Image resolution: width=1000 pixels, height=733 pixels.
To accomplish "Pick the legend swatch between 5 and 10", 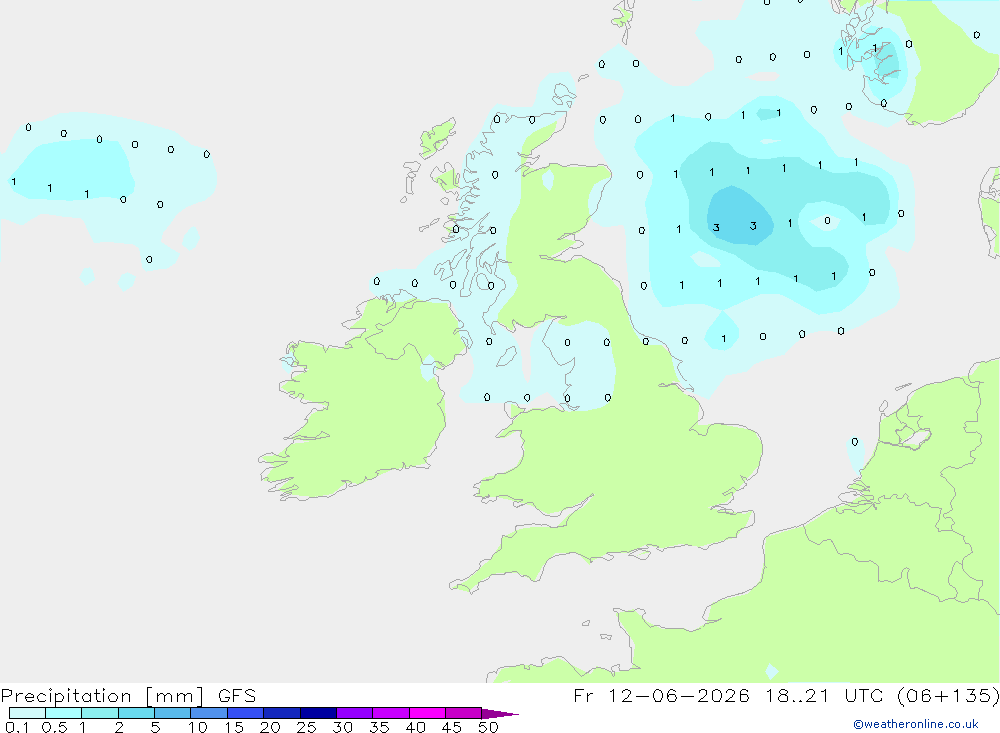I will [172, 713].
